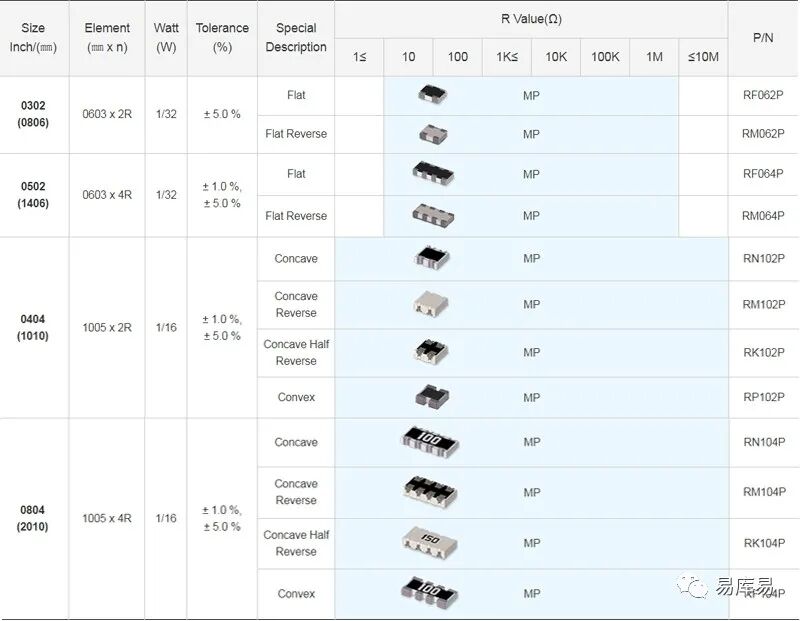Click the RN102P concave chip image
The width and height of the screenshot is (800, 621).
point(432,258)
